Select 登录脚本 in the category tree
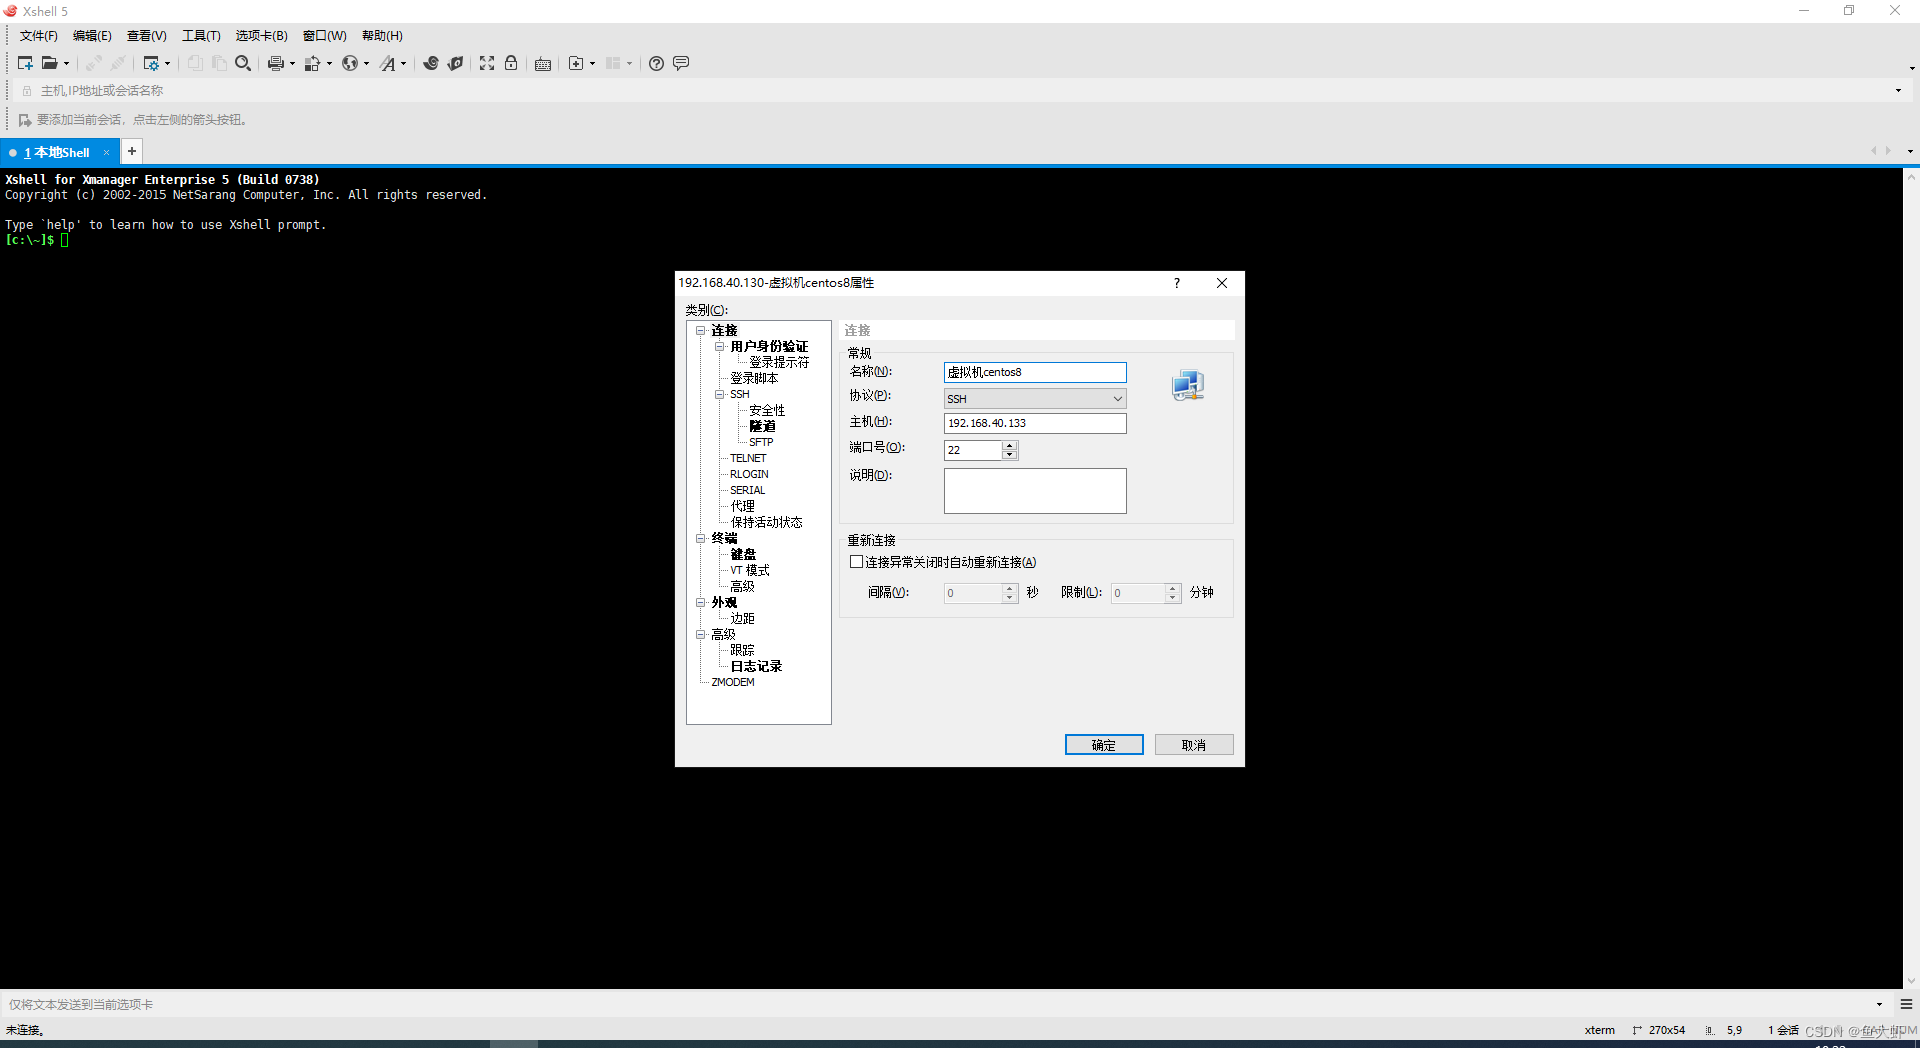Image resolution: width=1920 pixels, height=1048 pixels. [x=754, y=378]
